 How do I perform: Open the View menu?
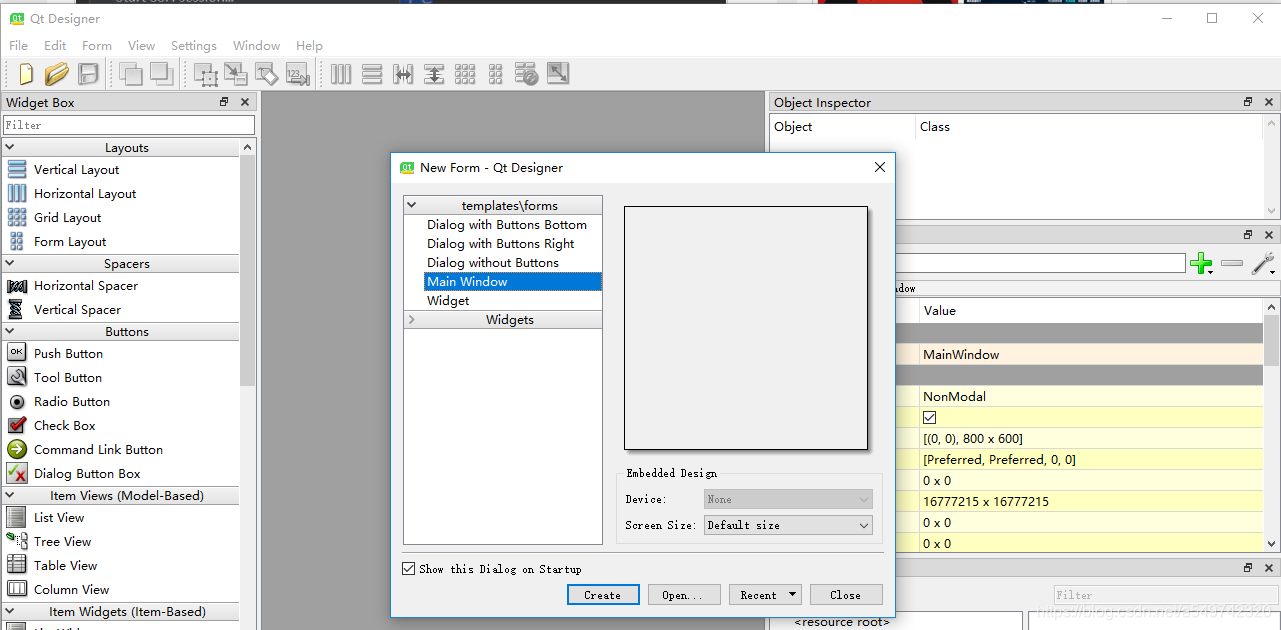coord(141,46)
